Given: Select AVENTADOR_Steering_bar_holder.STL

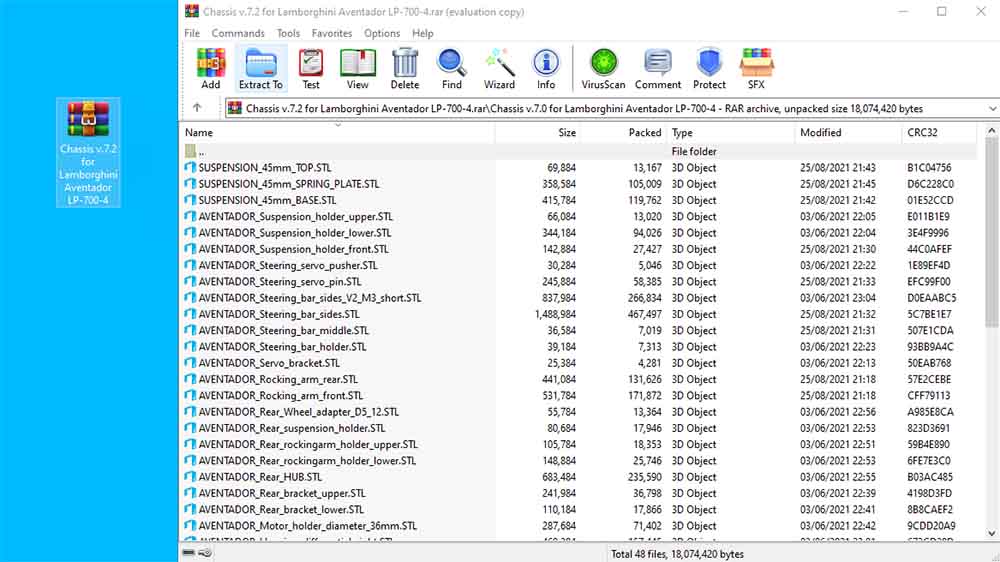Looking at the screenshot, I should click(x=282, y=346).
